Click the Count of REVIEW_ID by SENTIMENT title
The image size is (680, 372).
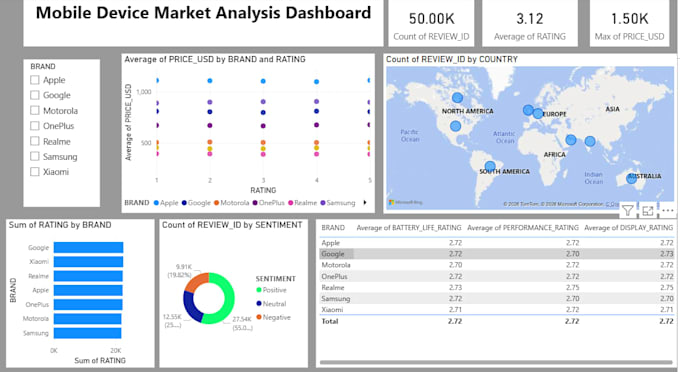(232, 225)
